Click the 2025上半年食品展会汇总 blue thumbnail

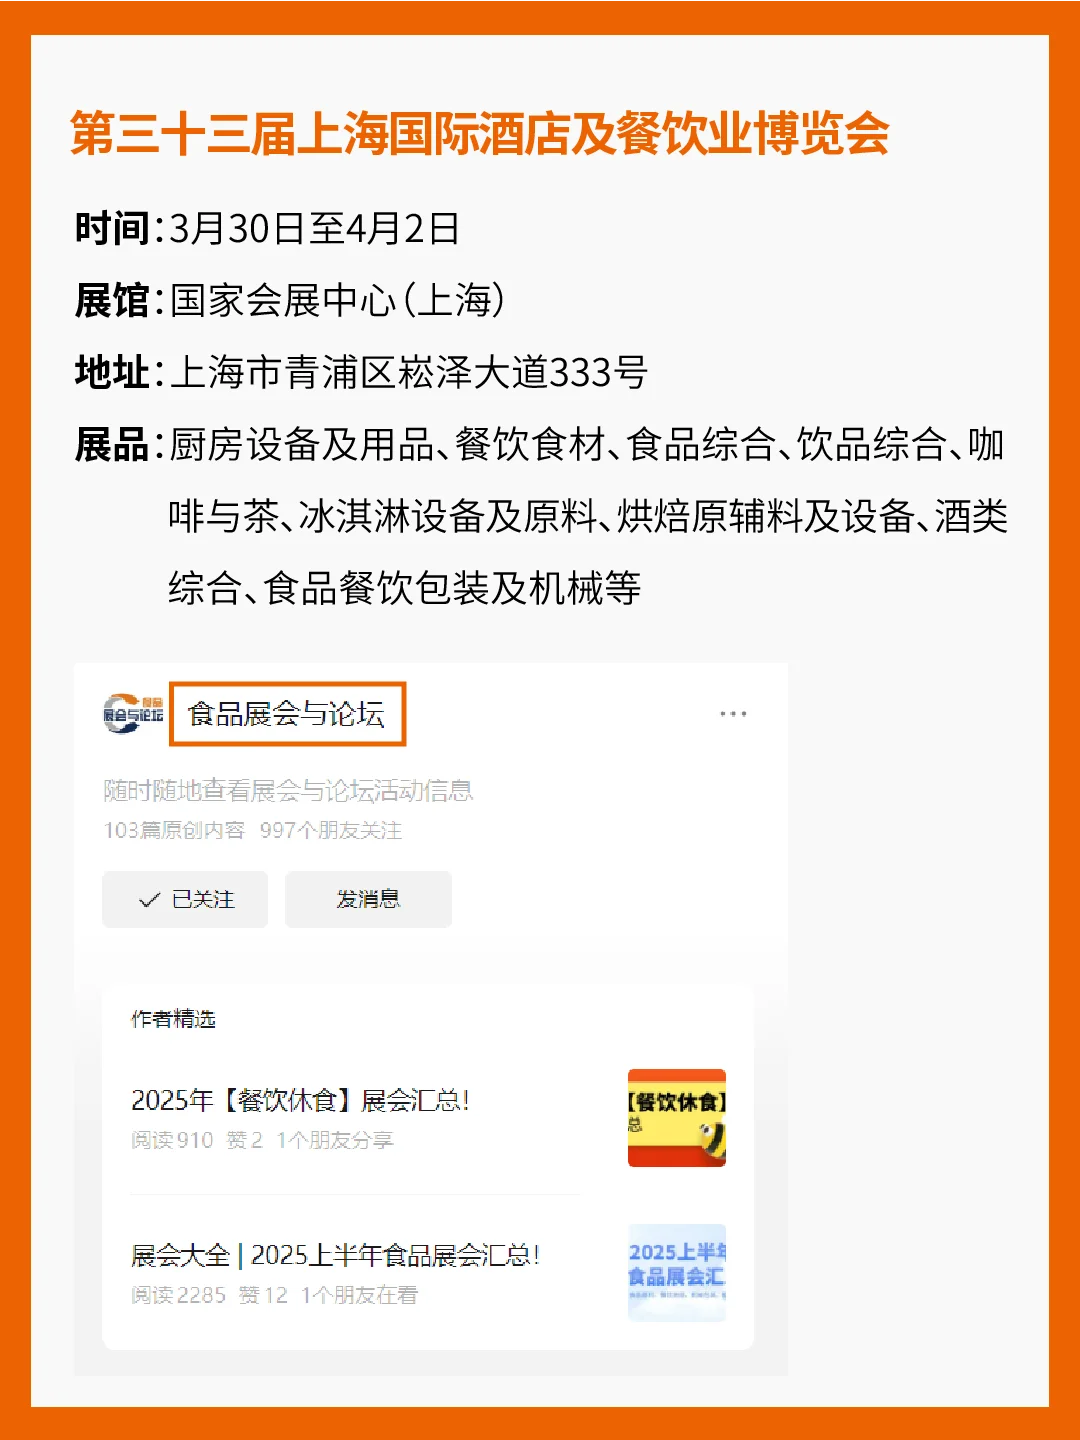coord(677,1272)
